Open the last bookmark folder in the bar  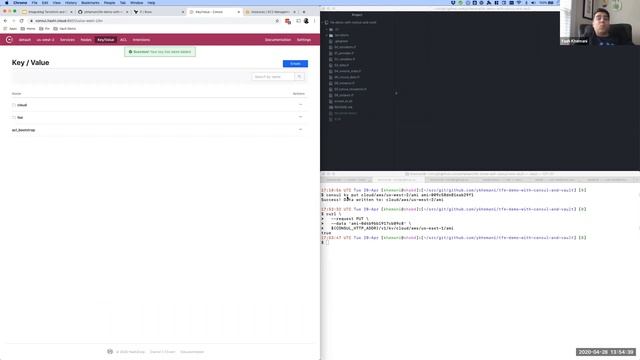click(64, 29)
